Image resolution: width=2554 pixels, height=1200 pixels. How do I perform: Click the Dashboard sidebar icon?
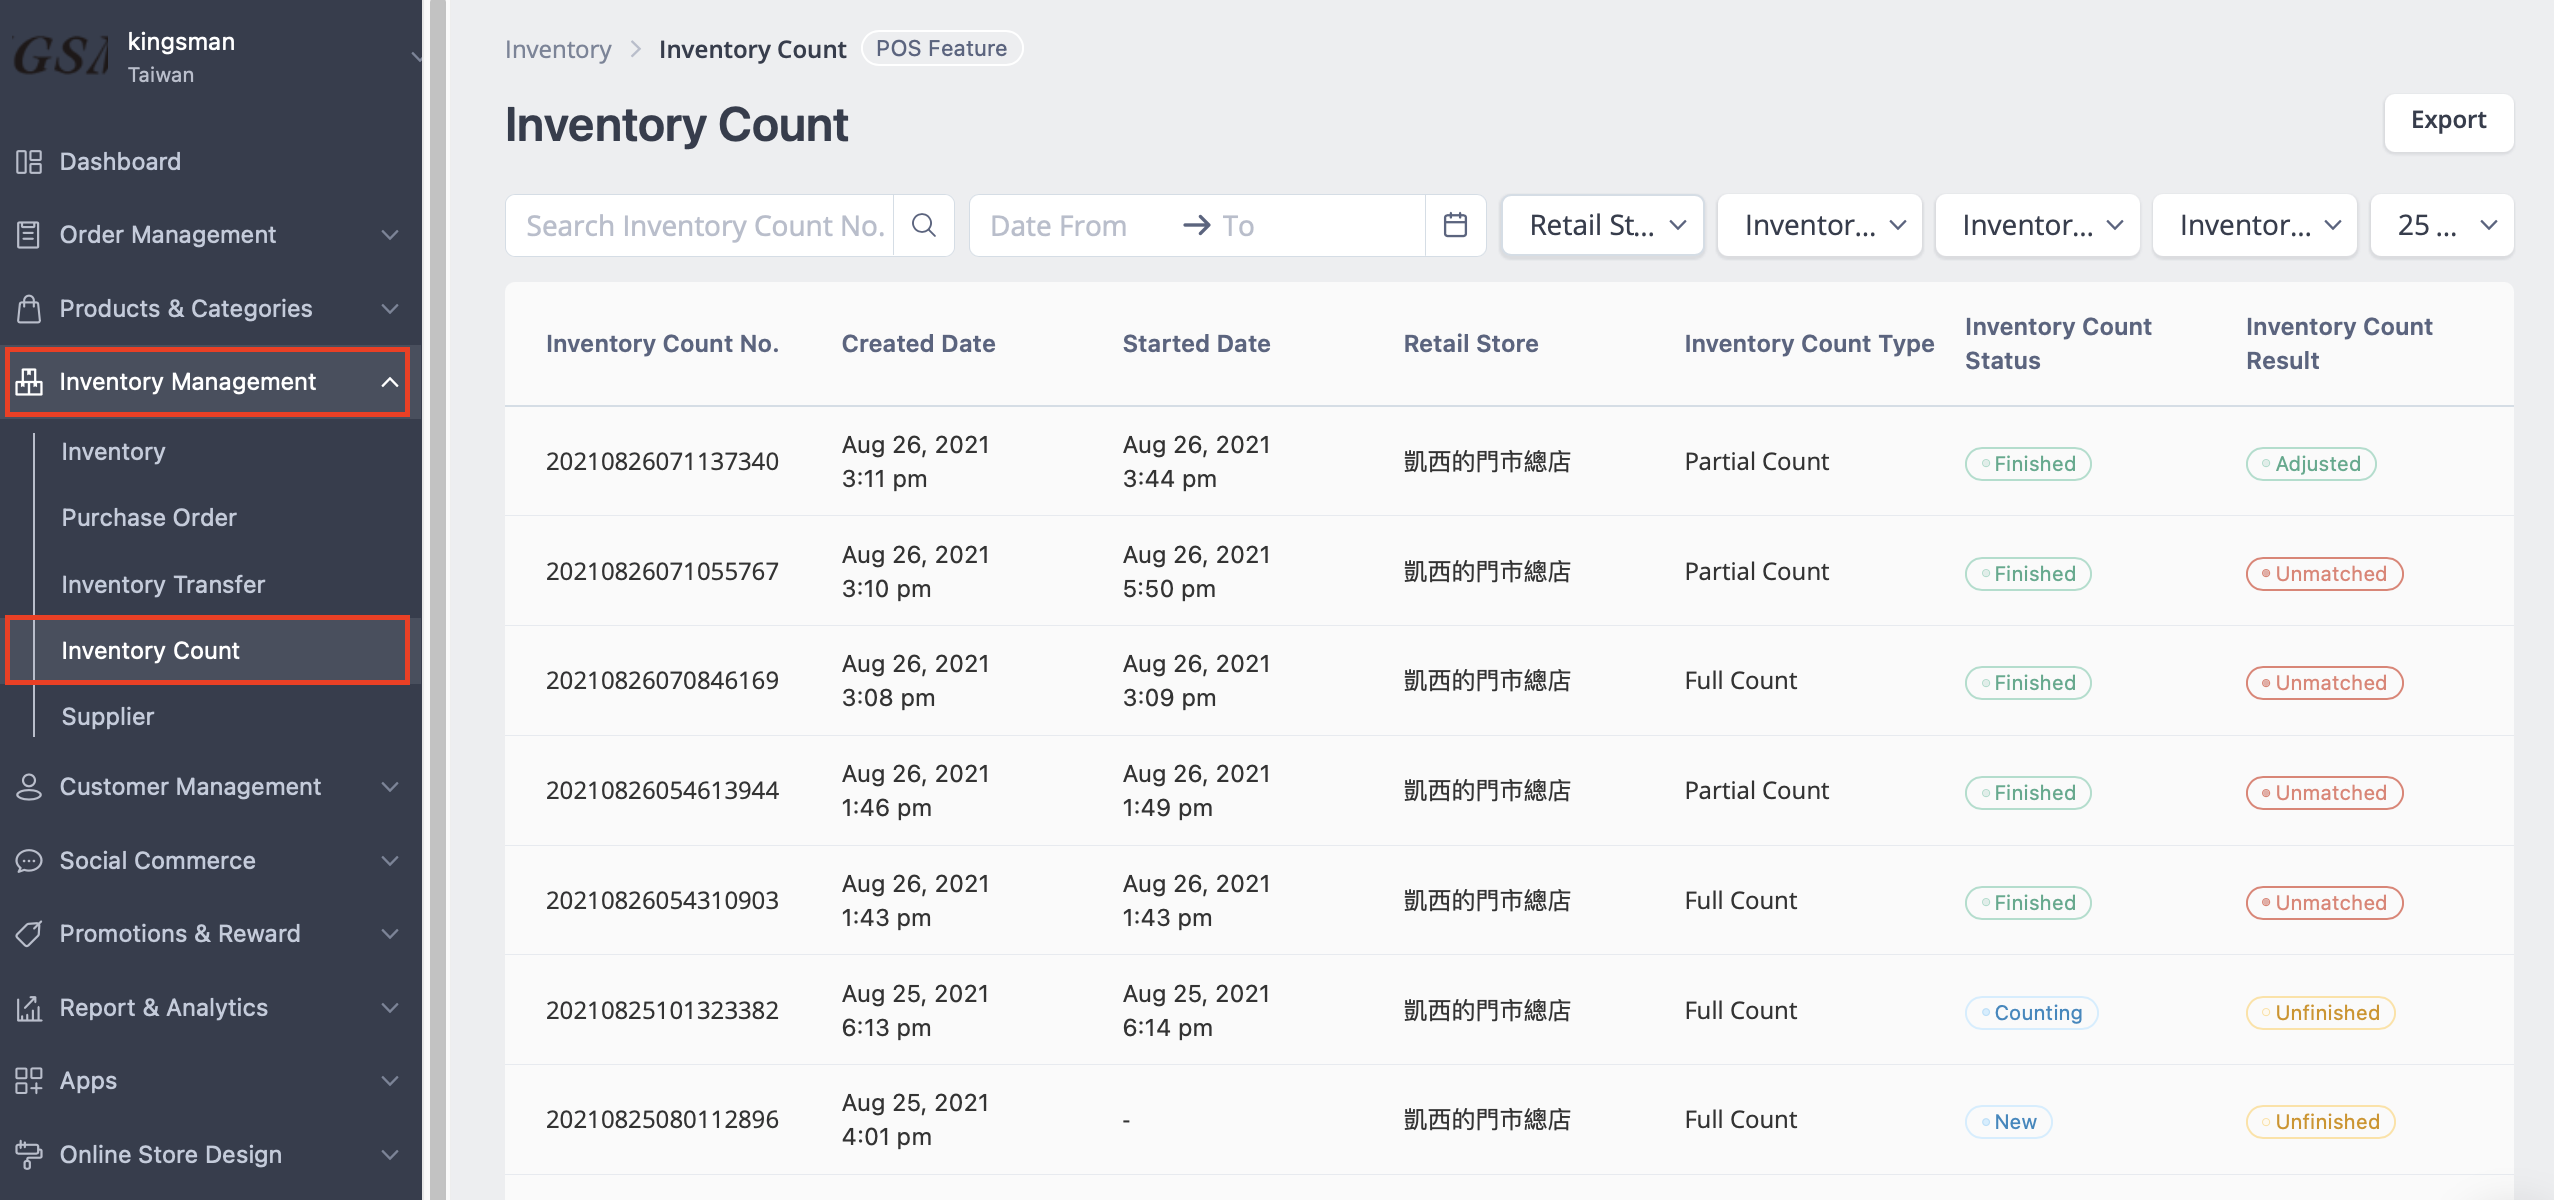click(29, 162)
